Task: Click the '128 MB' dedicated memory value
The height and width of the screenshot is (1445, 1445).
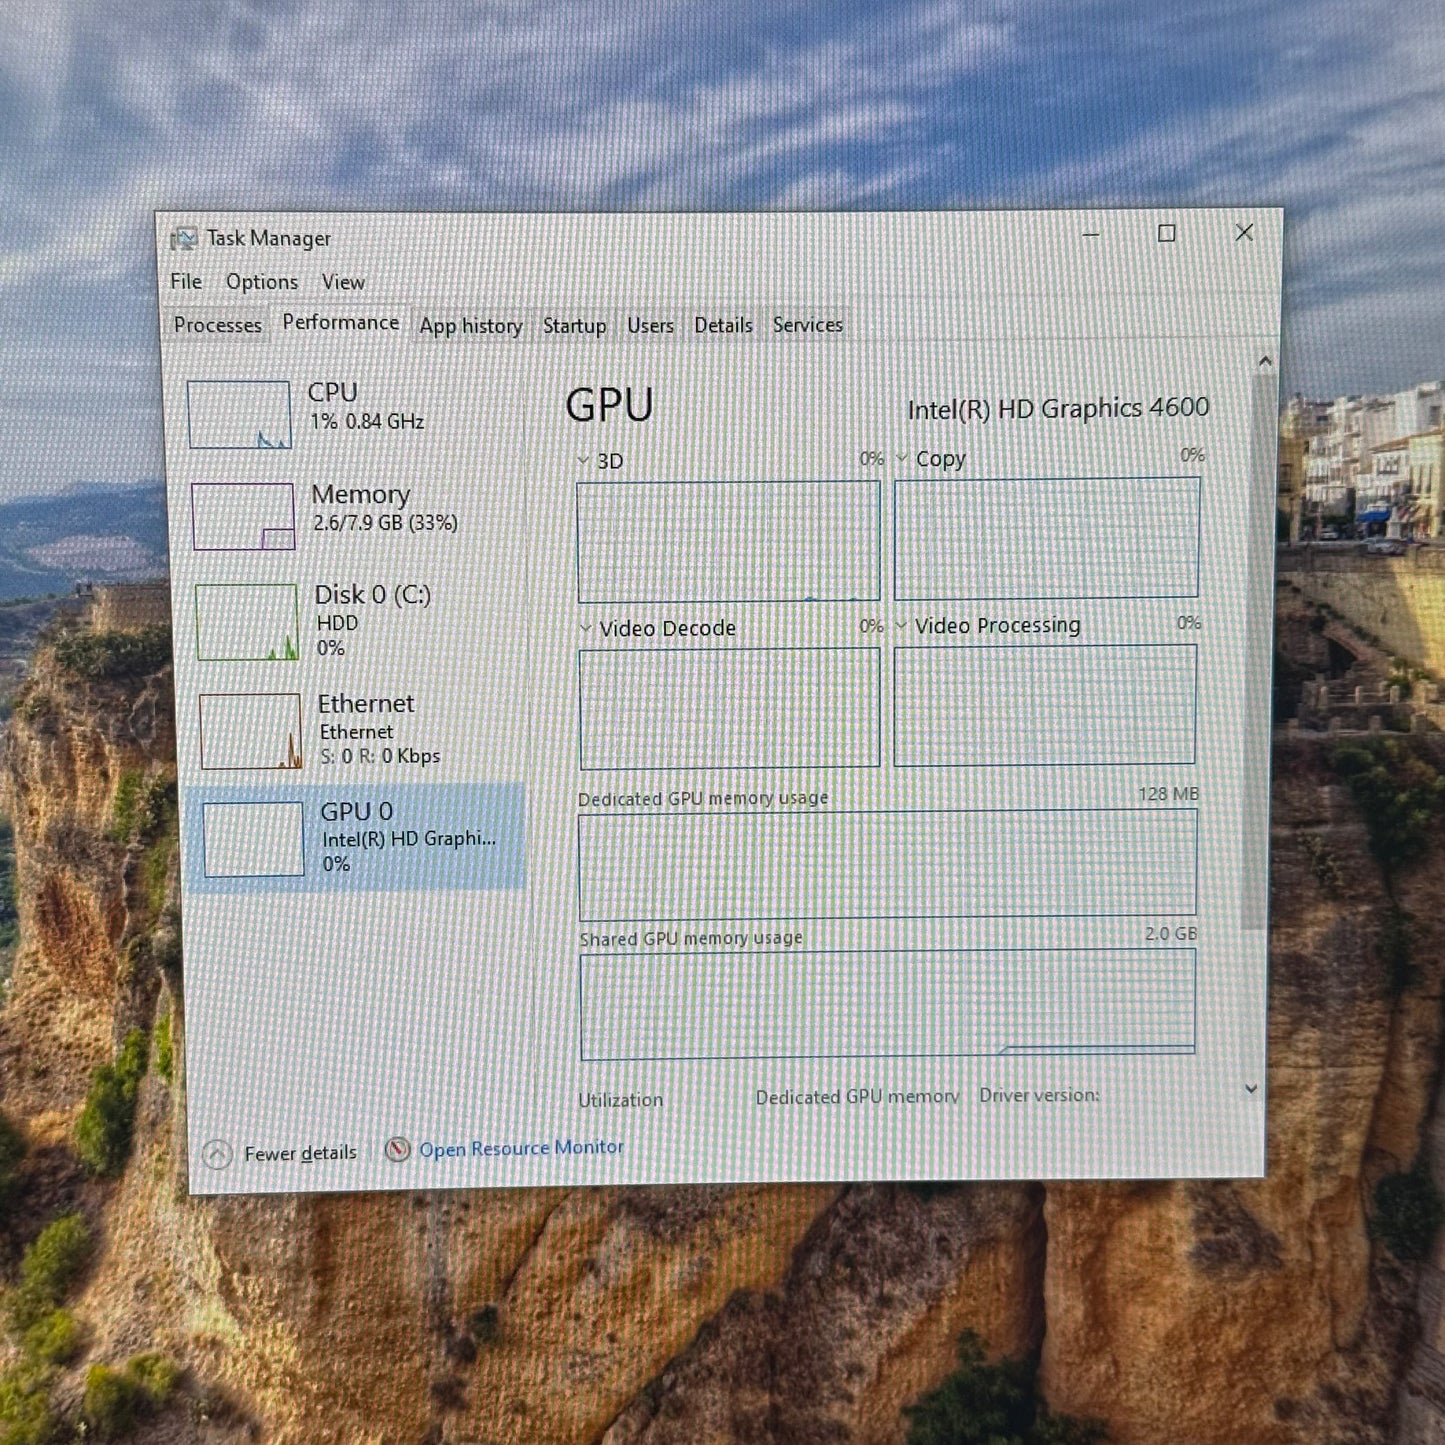Action: coord(1168,794)
